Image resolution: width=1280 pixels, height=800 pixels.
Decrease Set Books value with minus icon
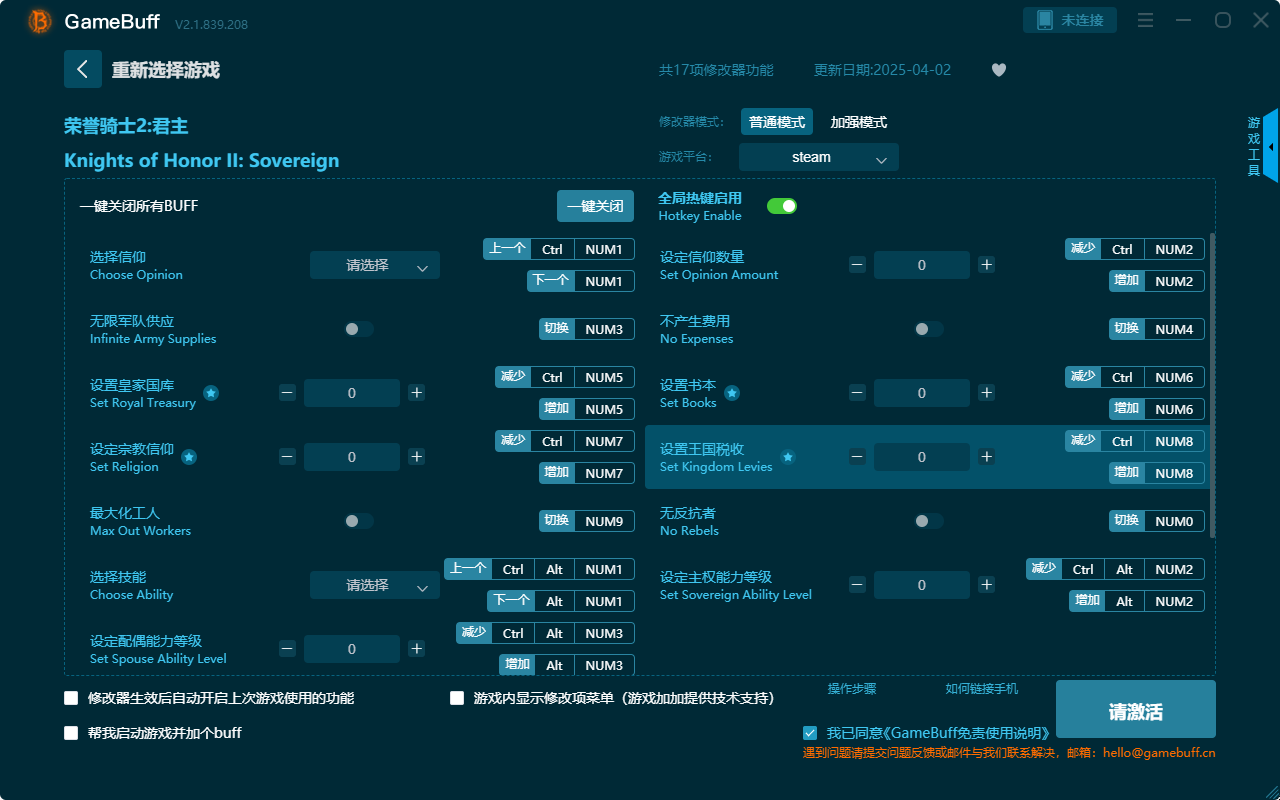(x=857, y=393)
